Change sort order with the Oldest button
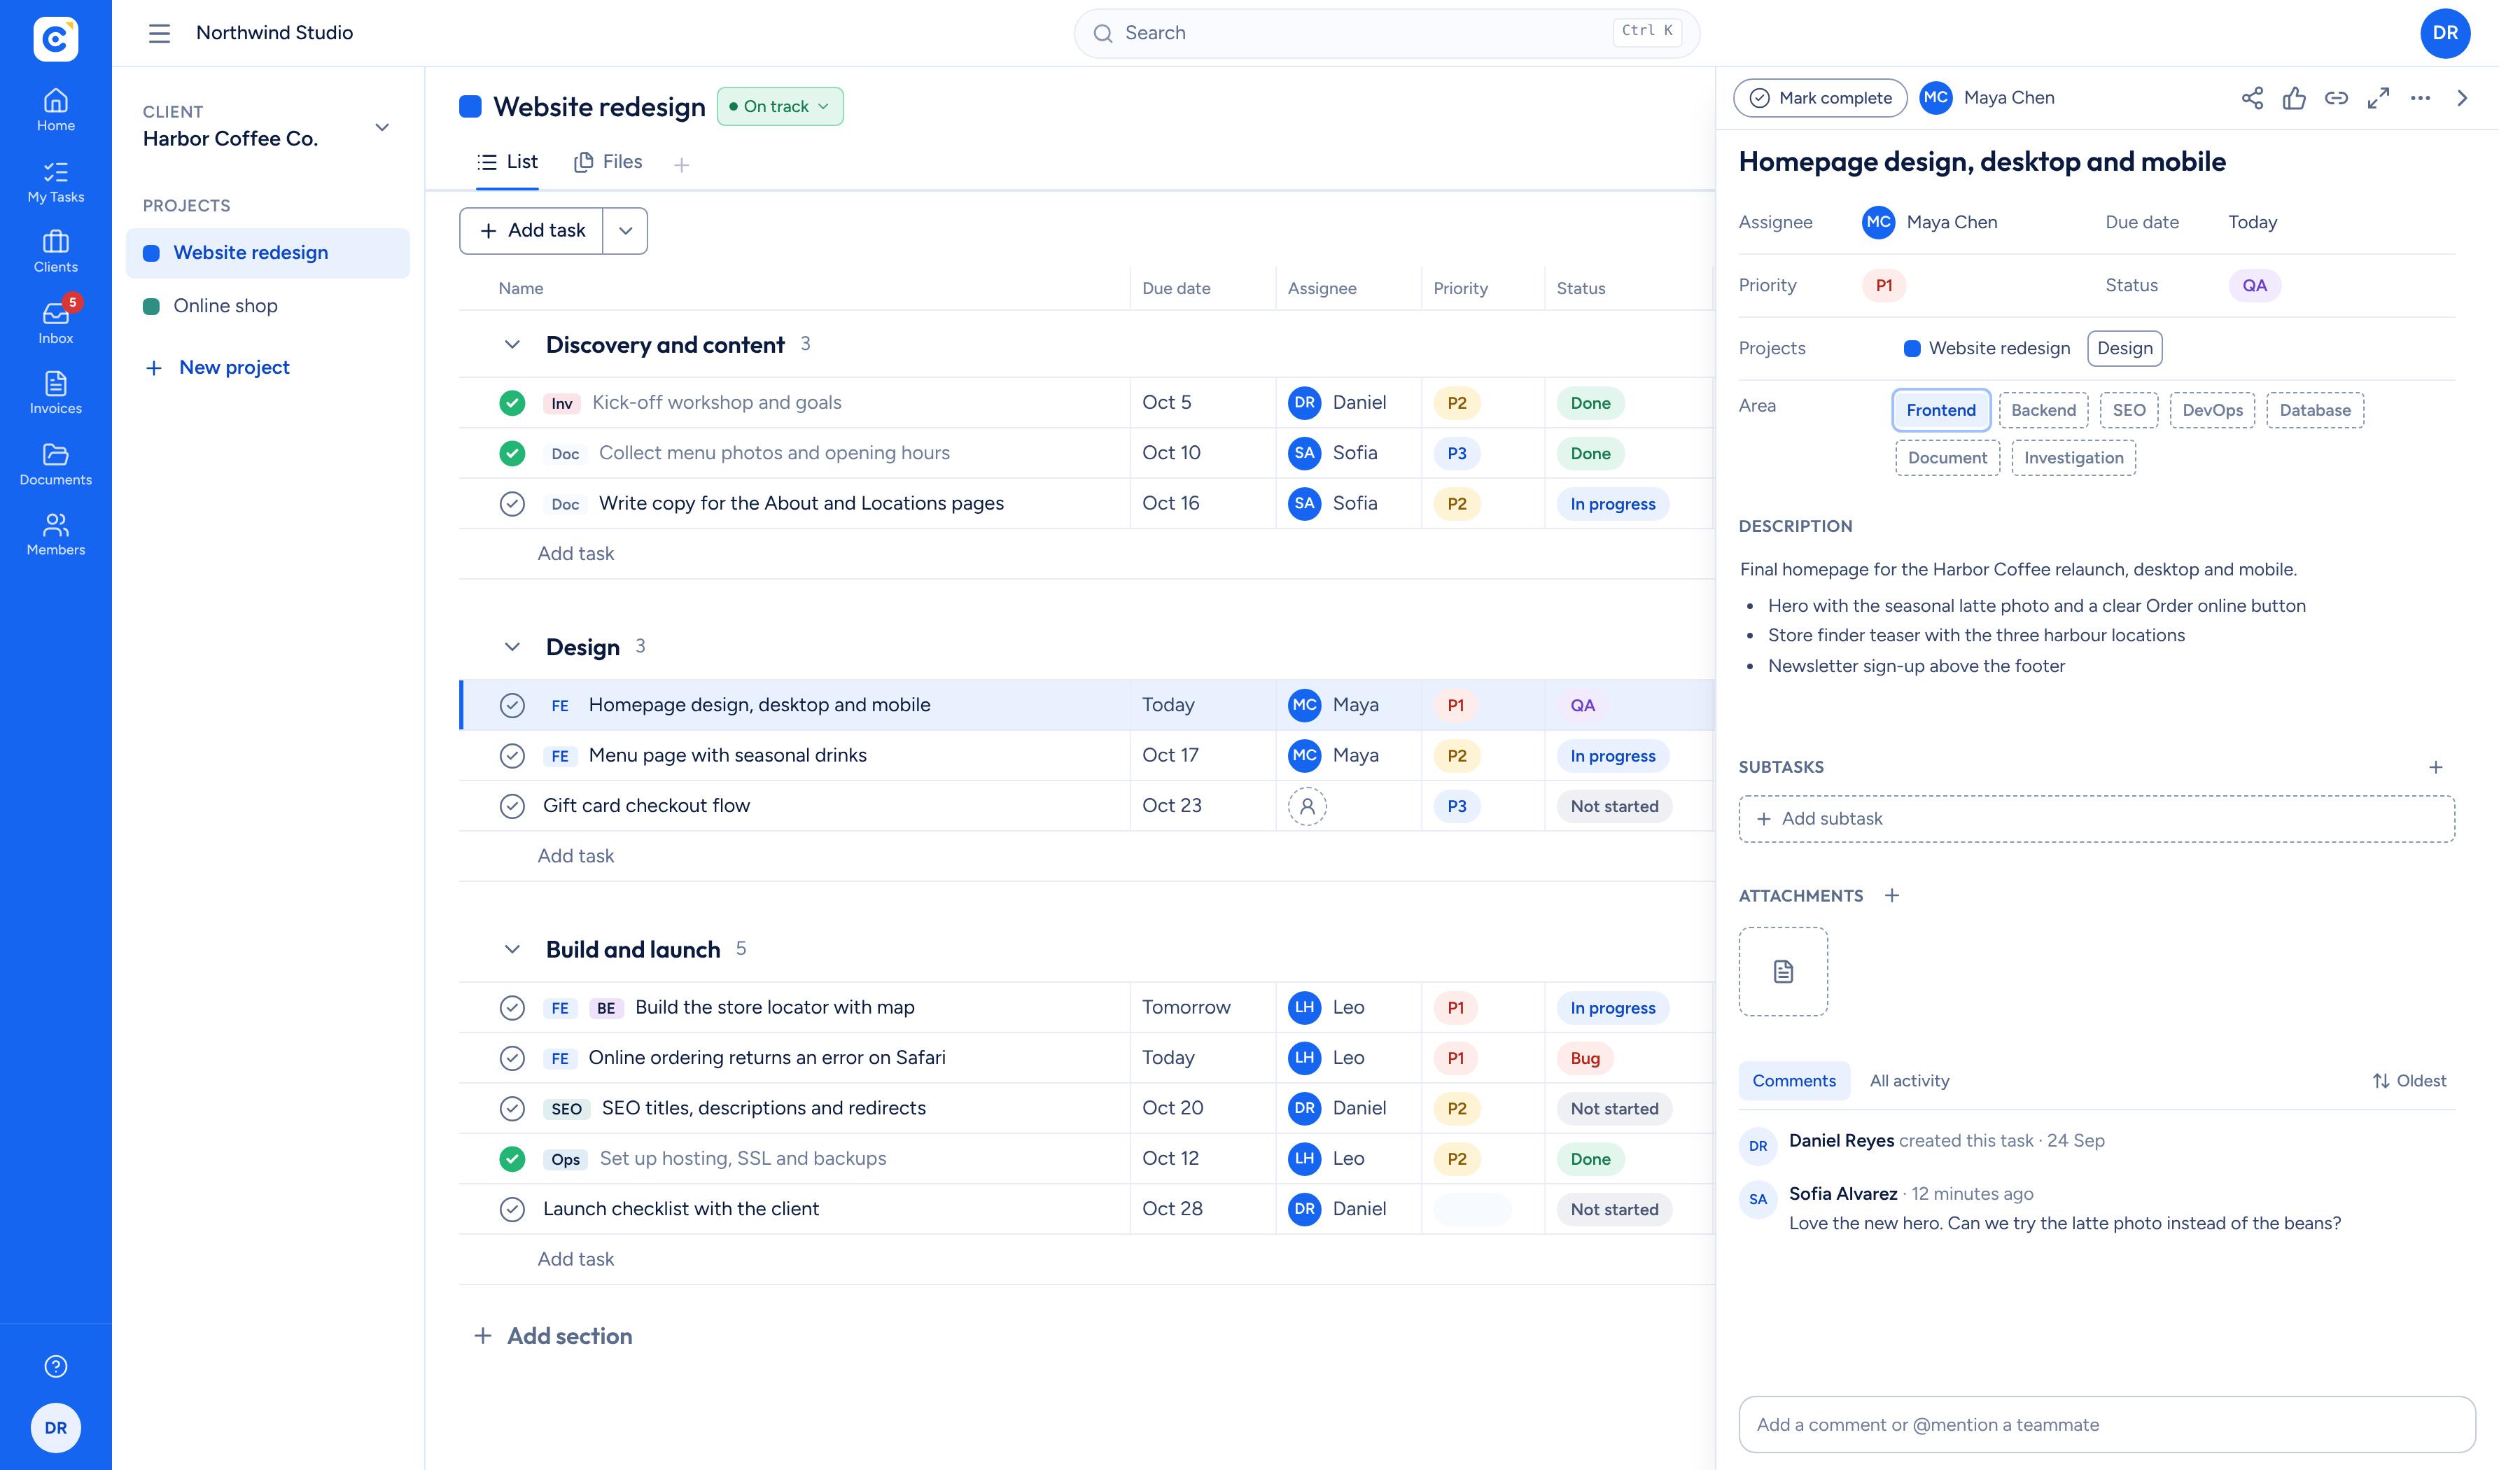 coord(2410,1081)
